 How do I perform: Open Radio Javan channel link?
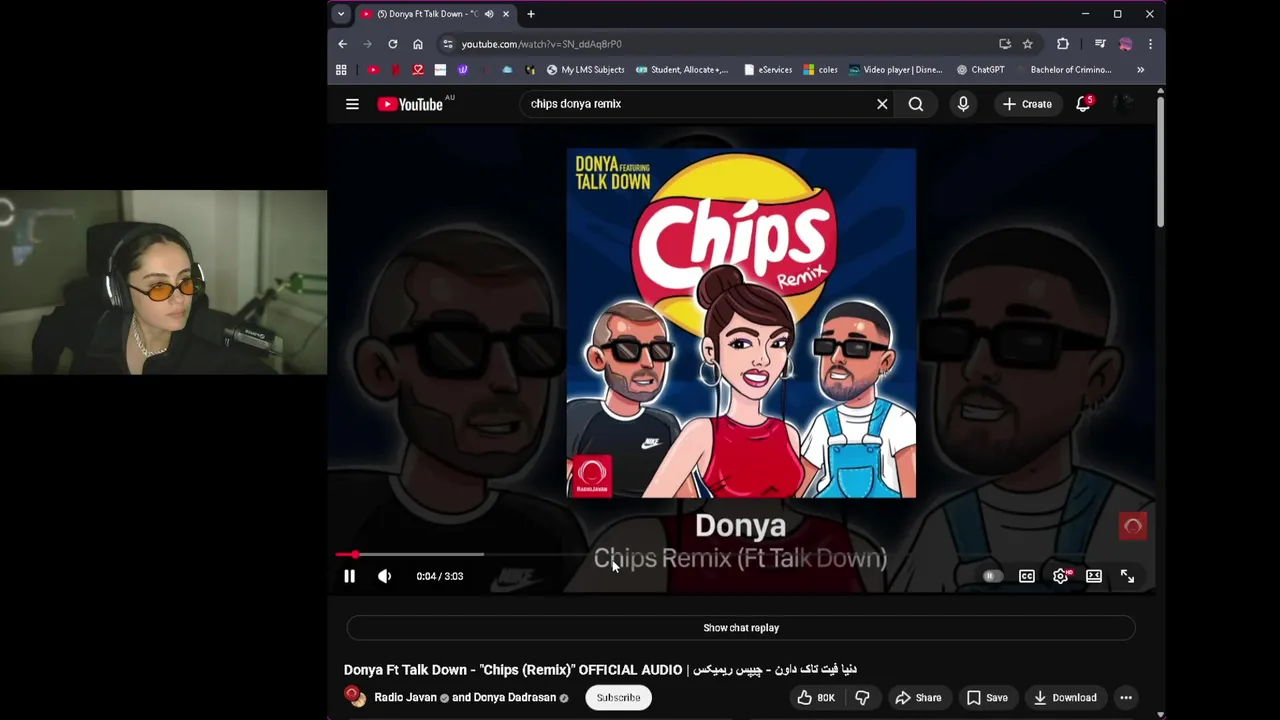405,698
